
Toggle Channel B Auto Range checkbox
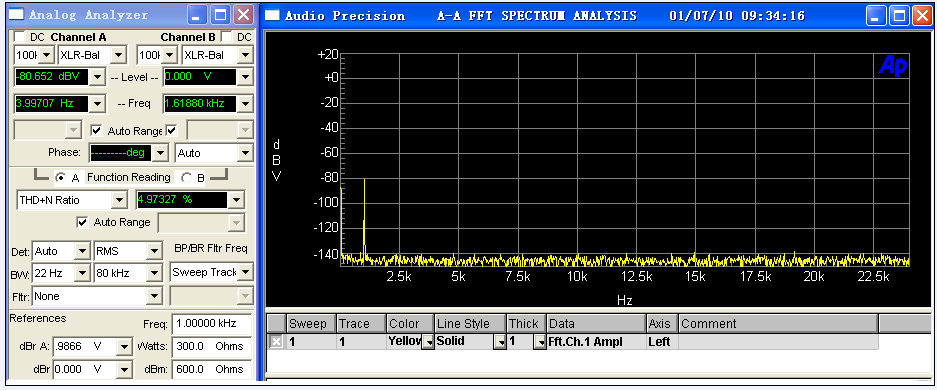(x=172, y=130)
